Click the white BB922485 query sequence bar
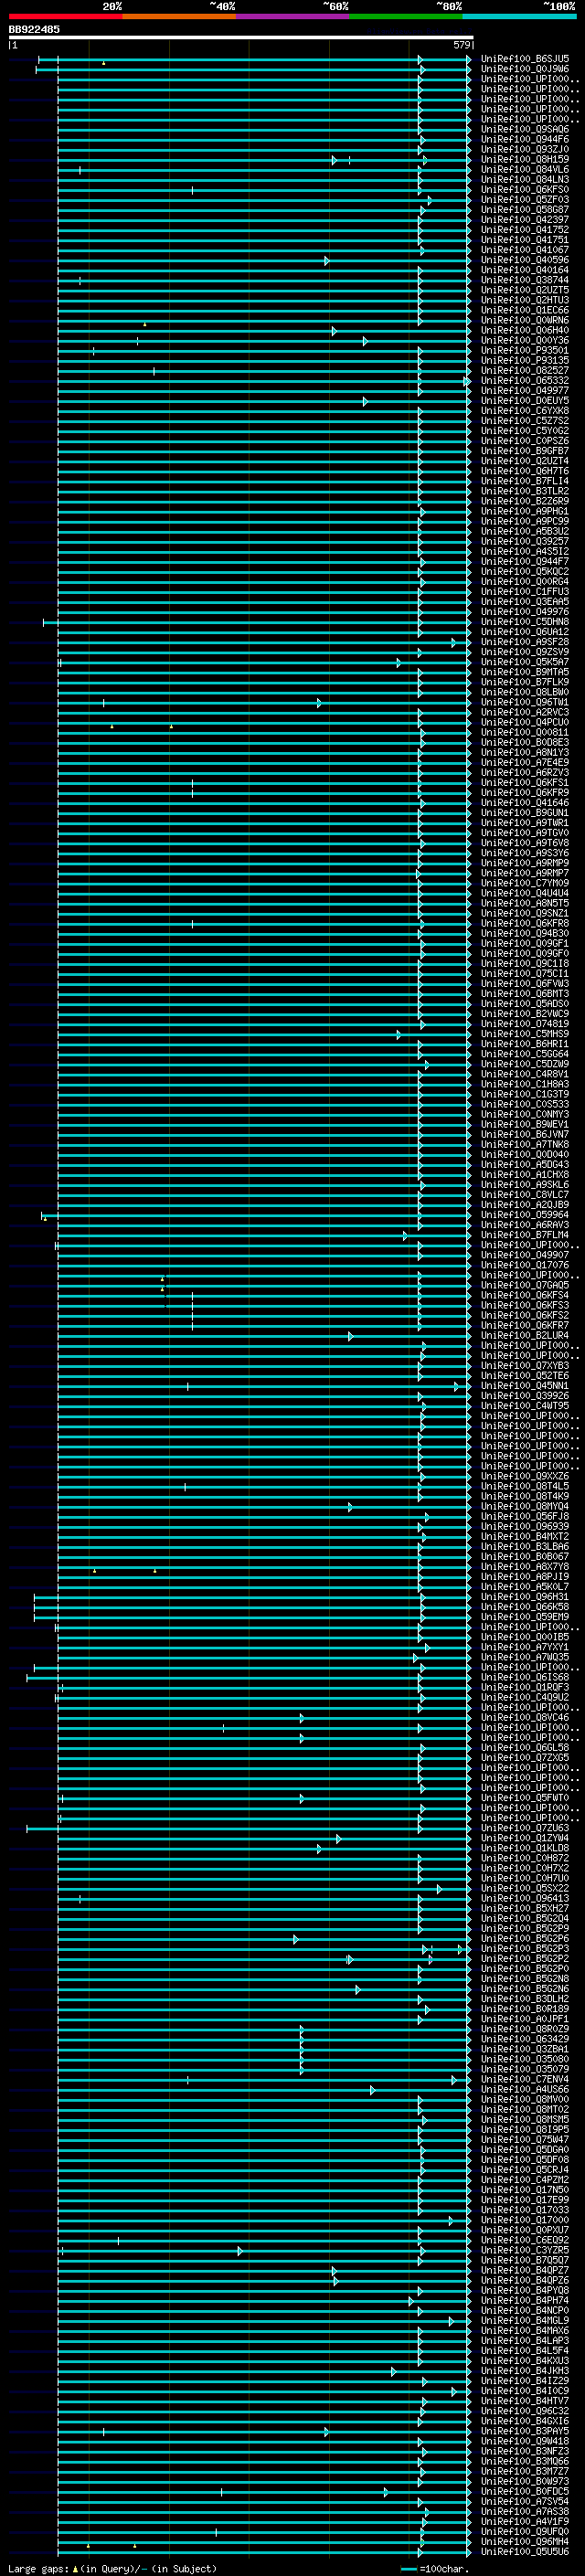Image resolution: width=585 pixels, height=2576 pixels. pyautogui.click(x=241, y=37)
